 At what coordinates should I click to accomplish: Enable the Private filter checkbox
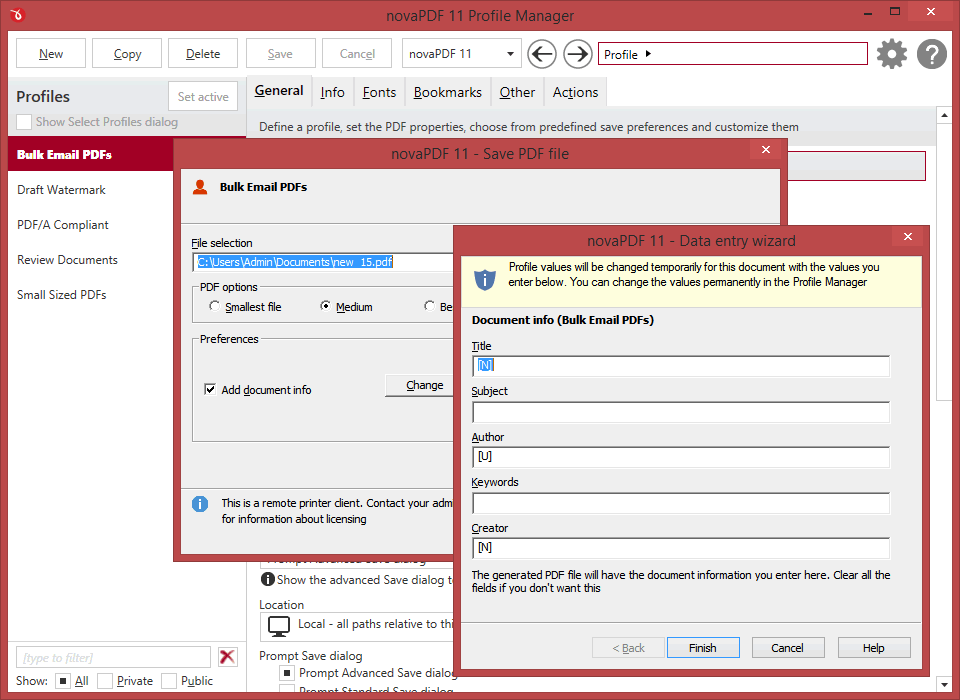point(105,680)
